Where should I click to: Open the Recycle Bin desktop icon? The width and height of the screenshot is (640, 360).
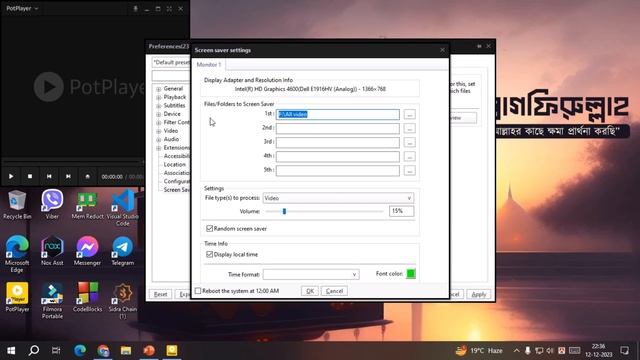click(17, 205)
